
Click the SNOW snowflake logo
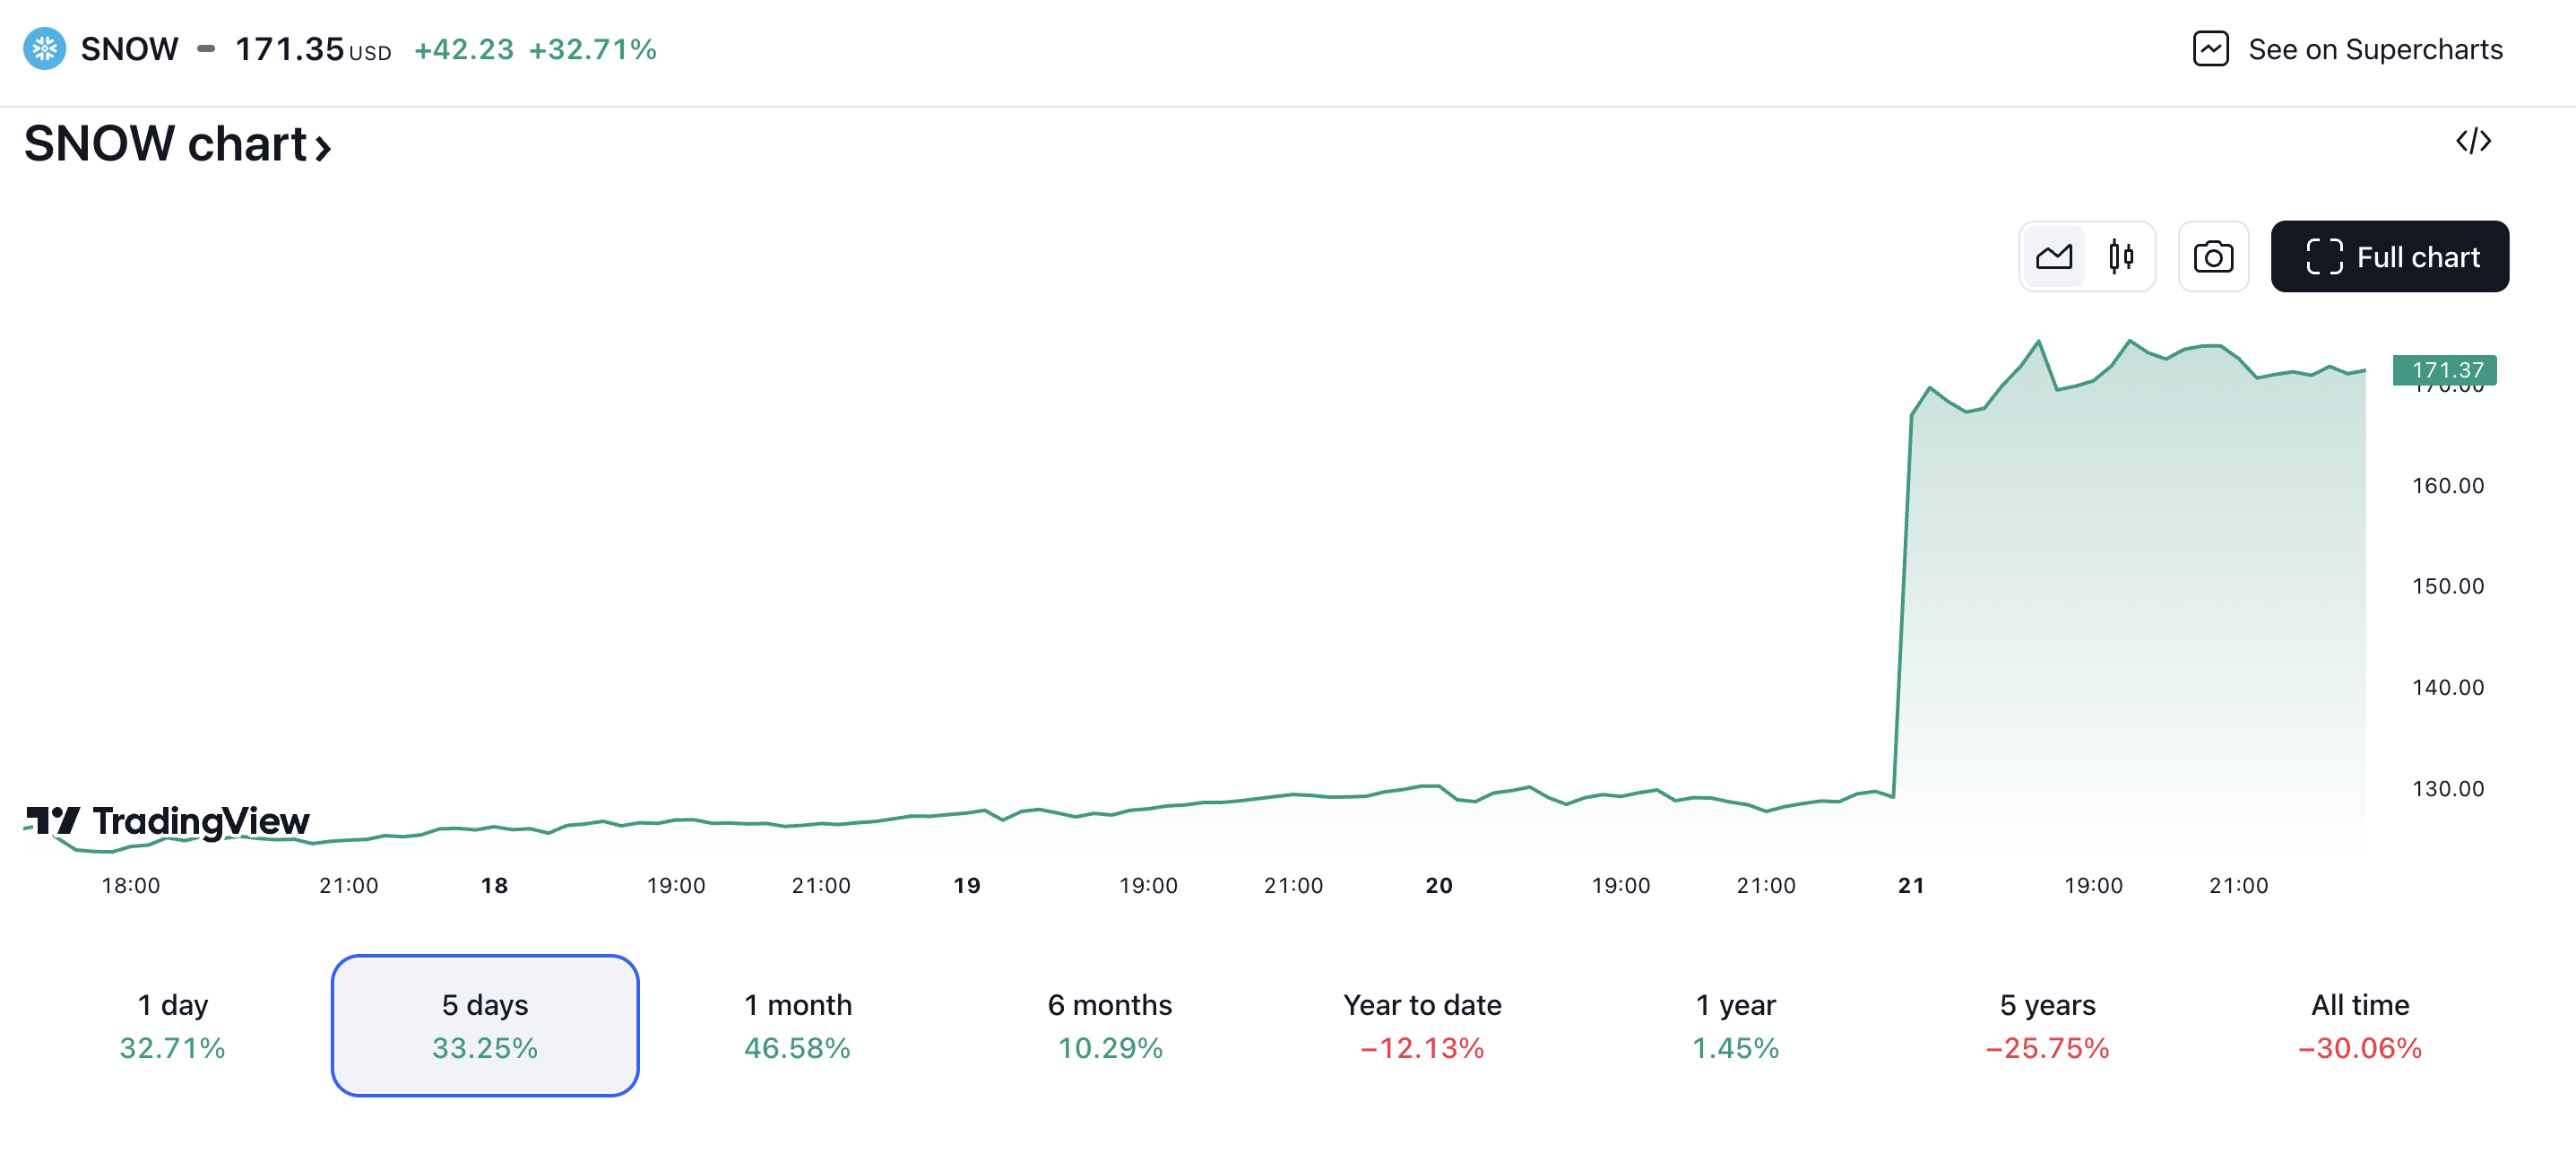44,48
